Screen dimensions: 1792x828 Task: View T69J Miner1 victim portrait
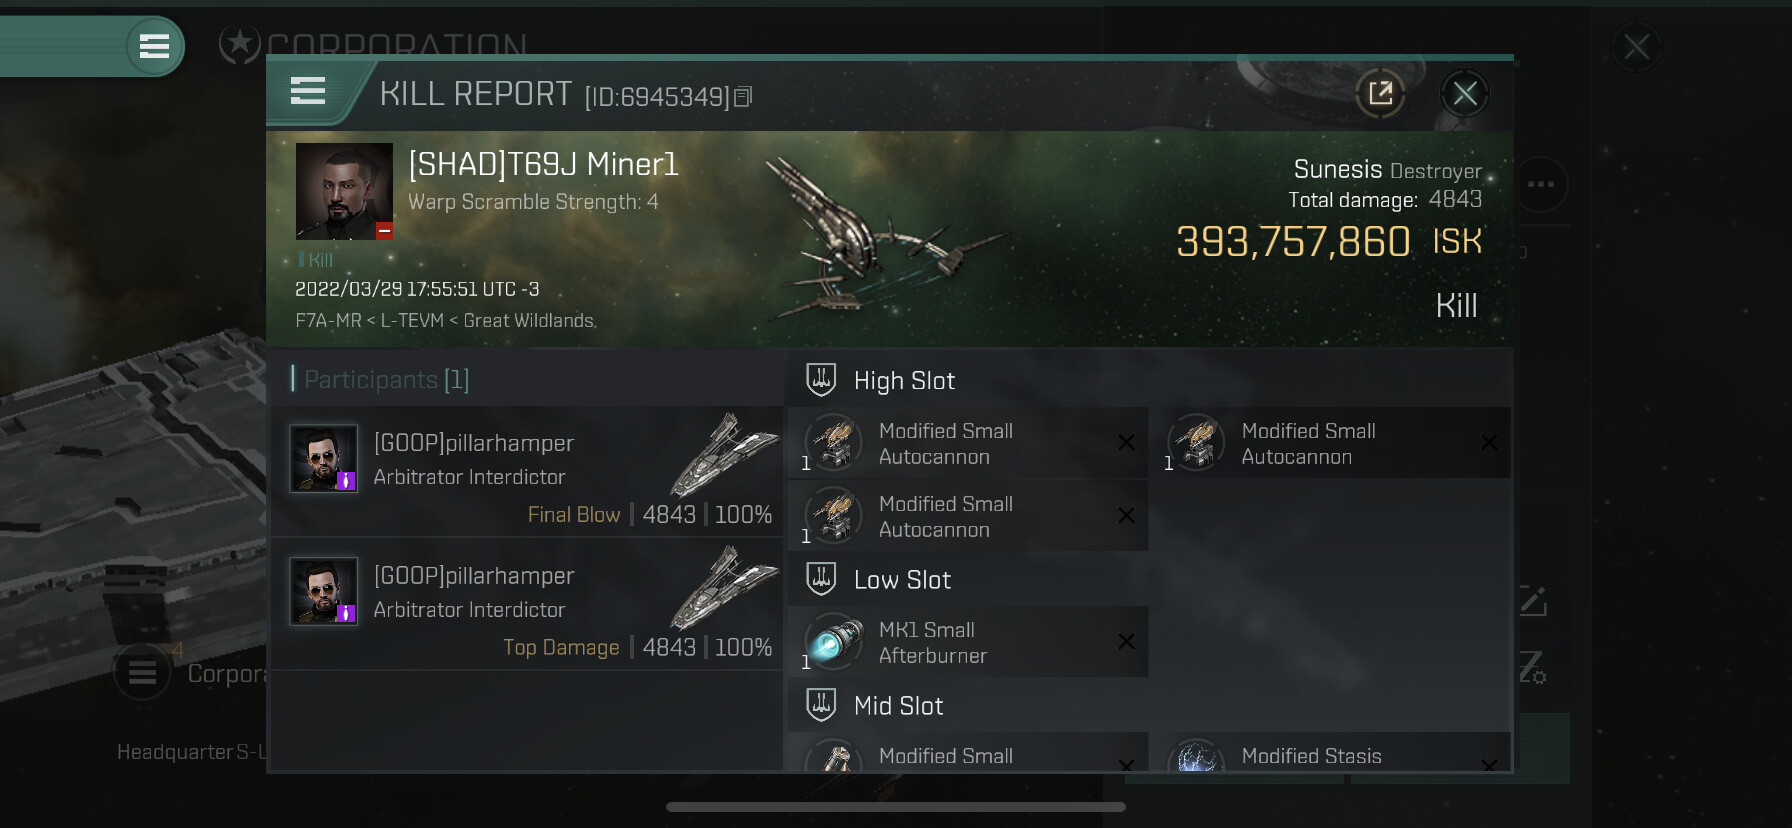click(344, 191)
